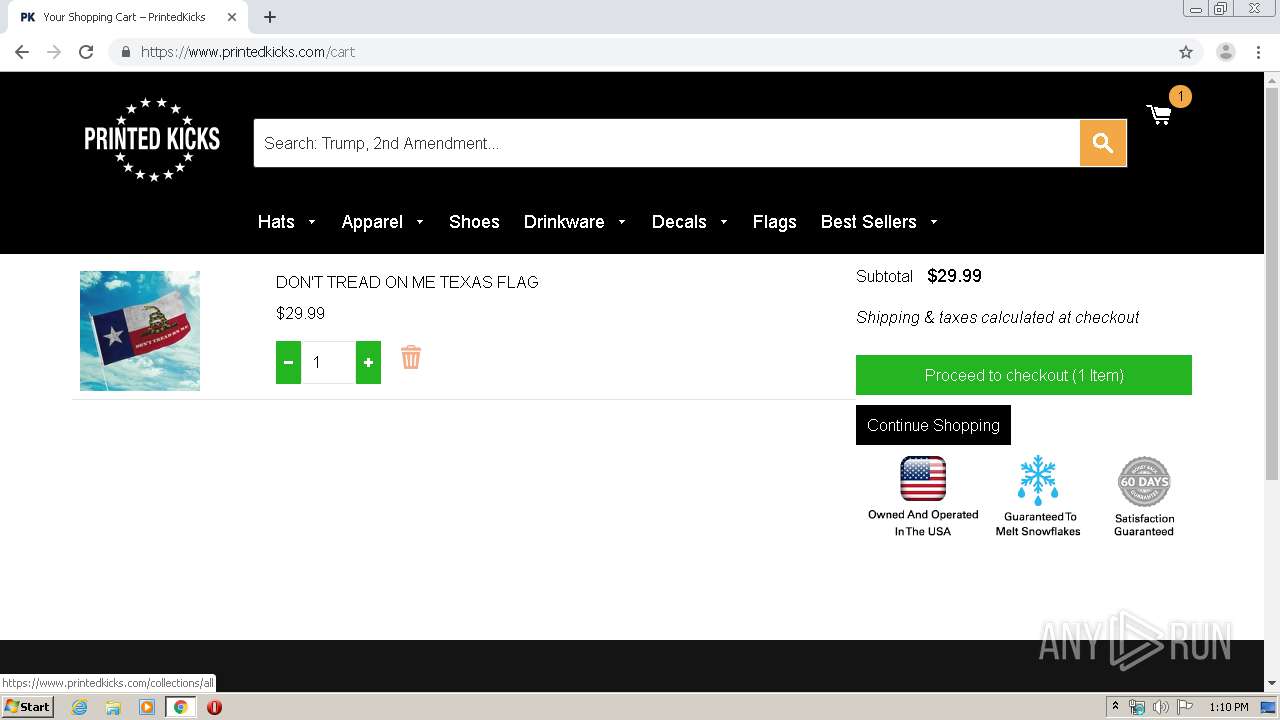Screen dimensions: 1280x720
Task: Click the Printed Kicks logo
Action: tap(152, 139)
